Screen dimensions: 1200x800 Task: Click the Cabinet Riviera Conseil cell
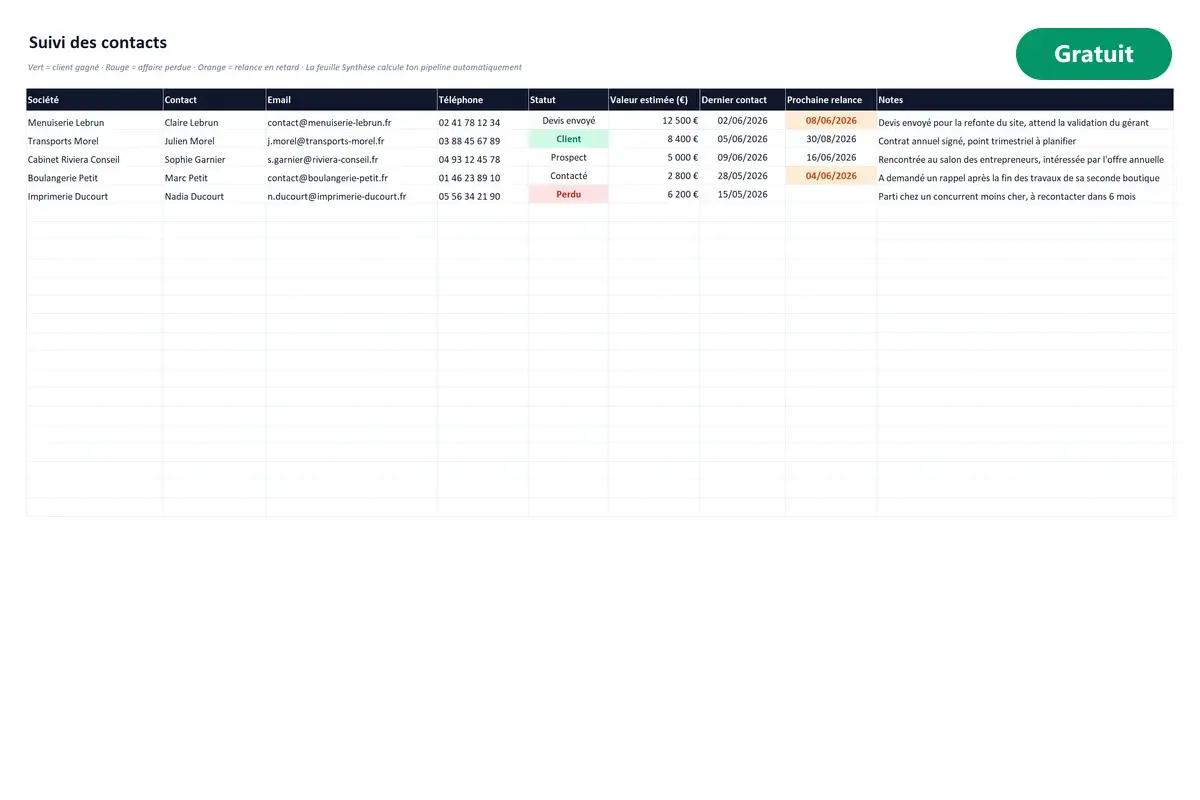tap(95, 158)
